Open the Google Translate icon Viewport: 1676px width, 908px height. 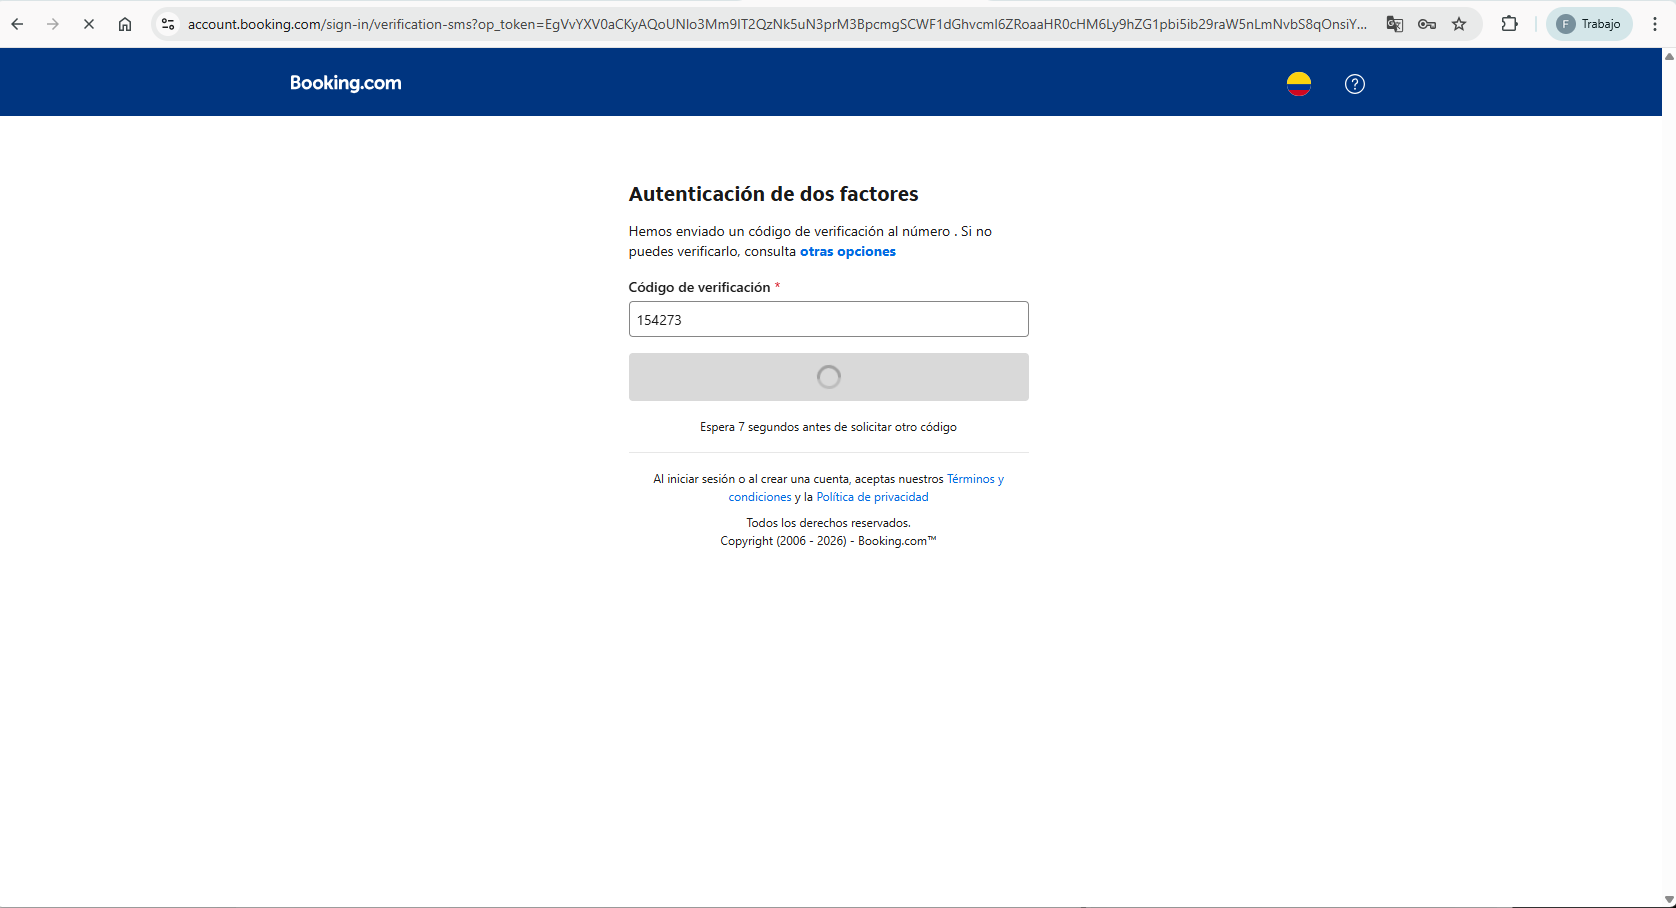coord(1395,24)
